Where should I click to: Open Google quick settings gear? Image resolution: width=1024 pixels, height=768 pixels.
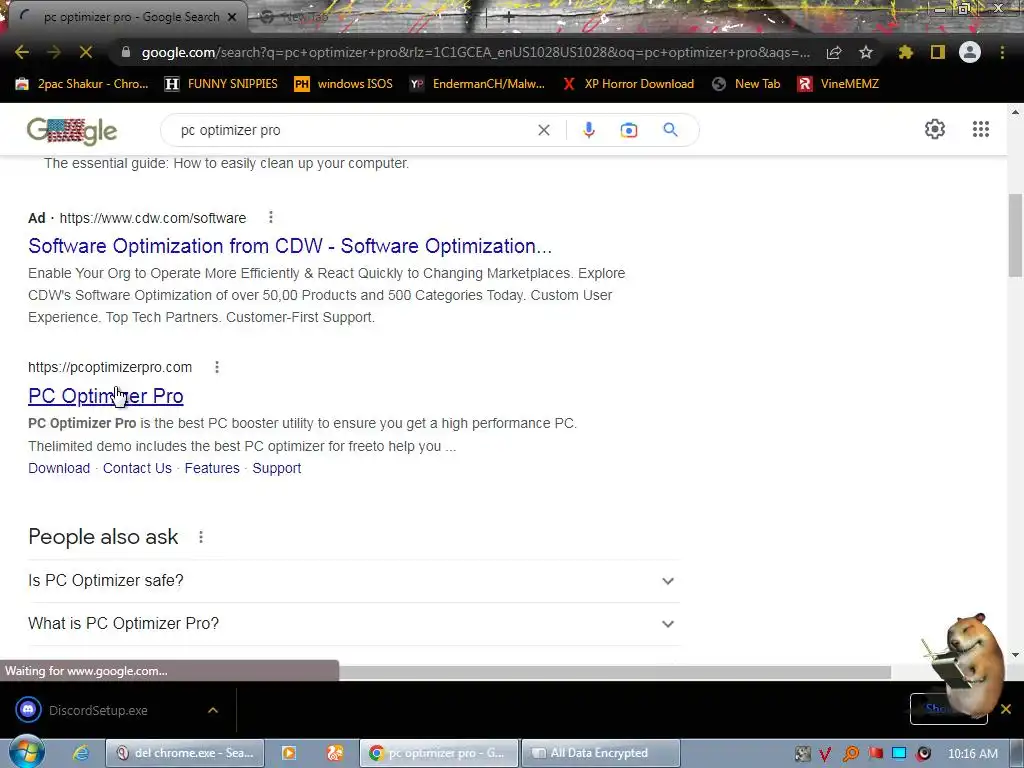935,129
